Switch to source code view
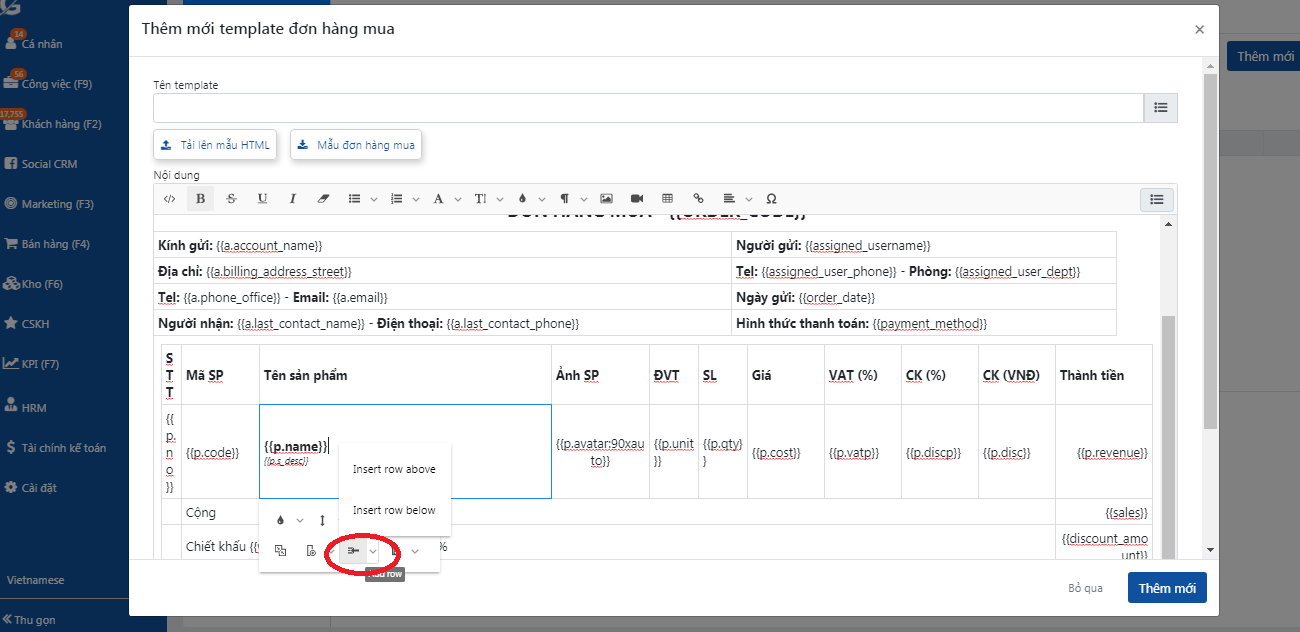 (170, 199)
